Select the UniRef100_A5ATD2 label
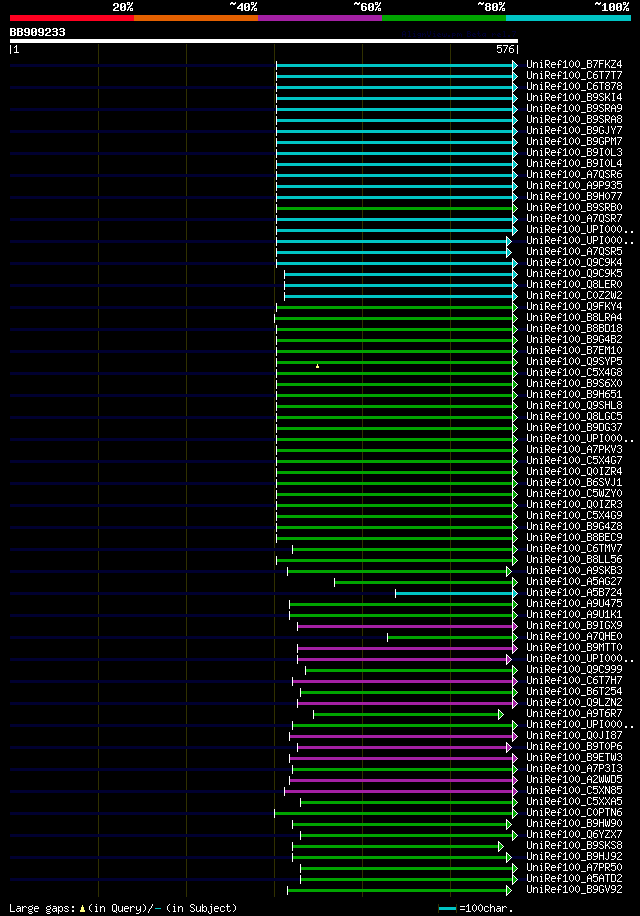Screen dimensions: 640x916 click(574, 879)
